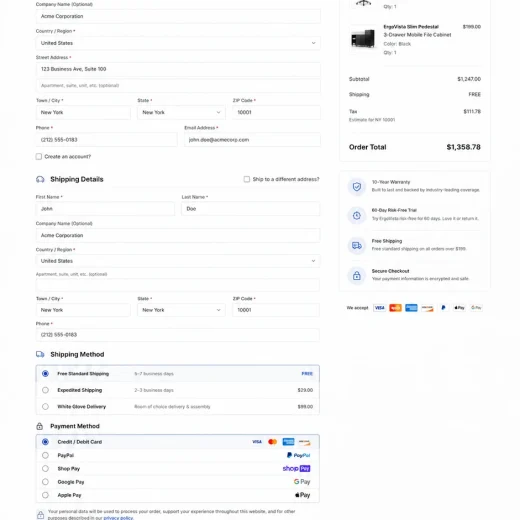Open billing State dropdown showing New York
Screen dimensions: 520x520
tap(181, 112)
